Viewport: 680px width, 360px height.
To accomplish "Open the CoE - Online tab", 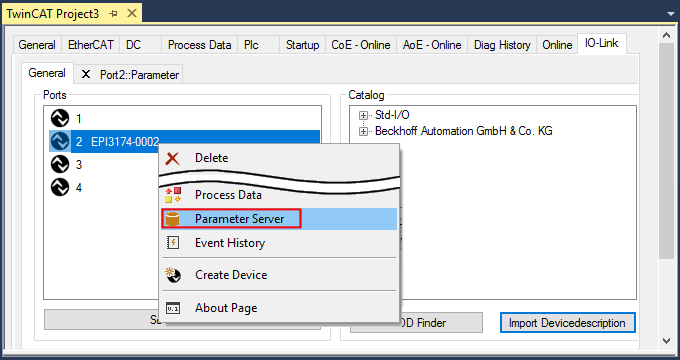I will tap(361, 45).
